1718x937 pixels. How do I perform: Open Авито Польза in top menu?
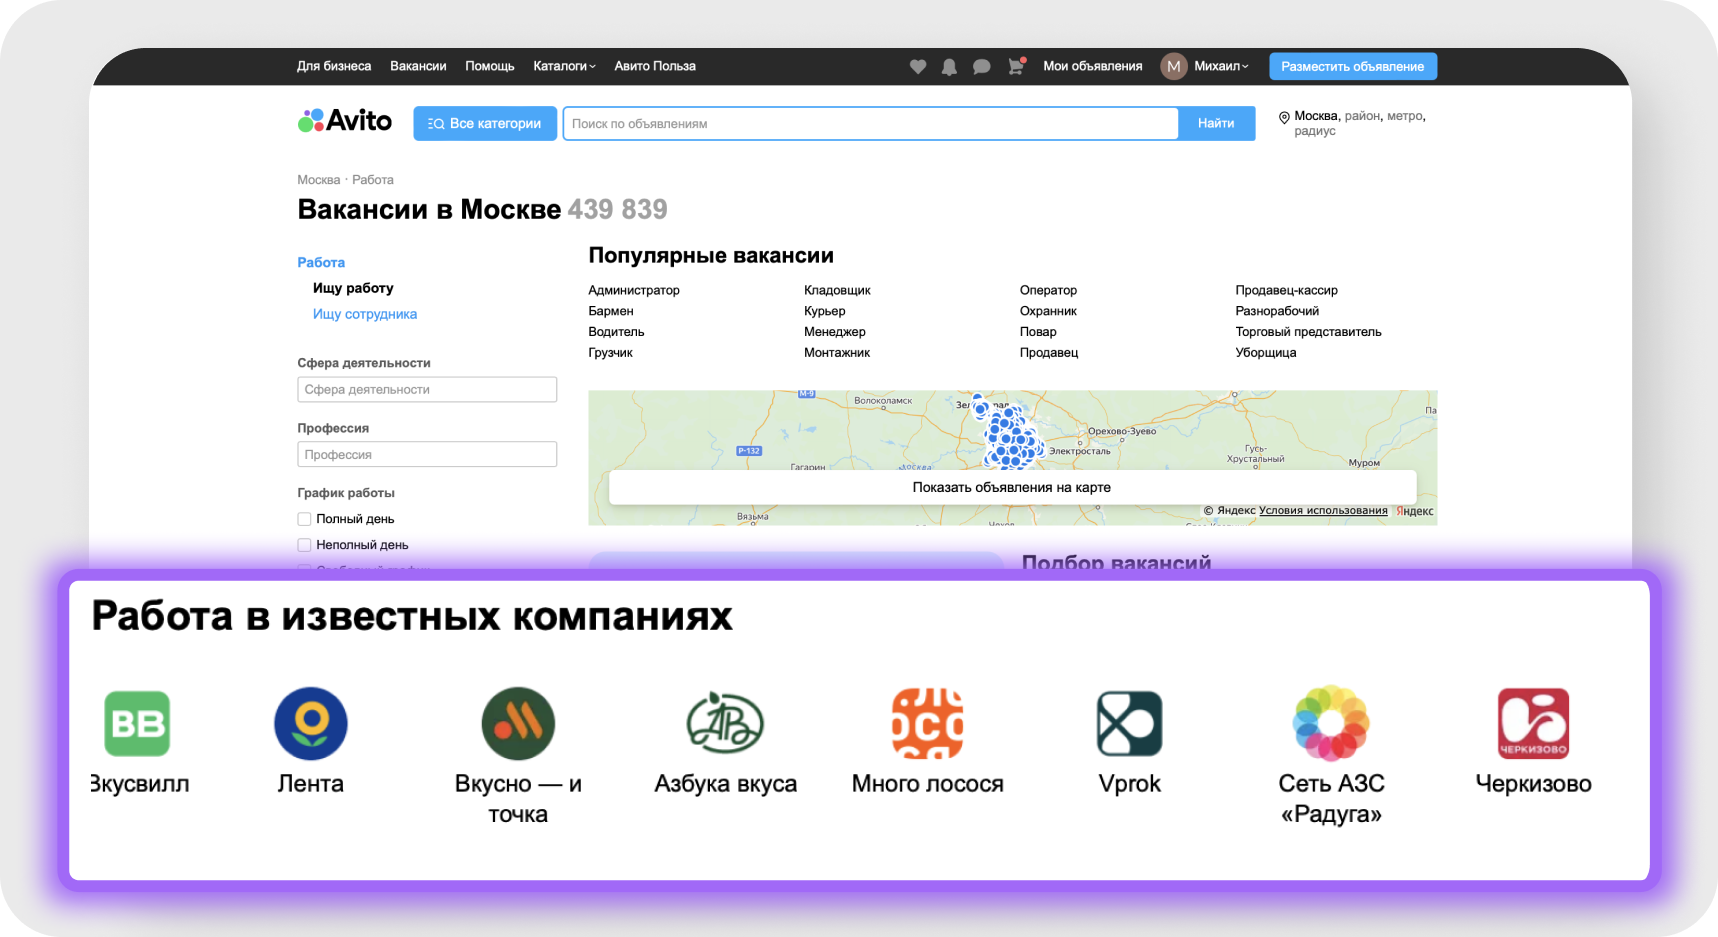click(x=655, y=66)
